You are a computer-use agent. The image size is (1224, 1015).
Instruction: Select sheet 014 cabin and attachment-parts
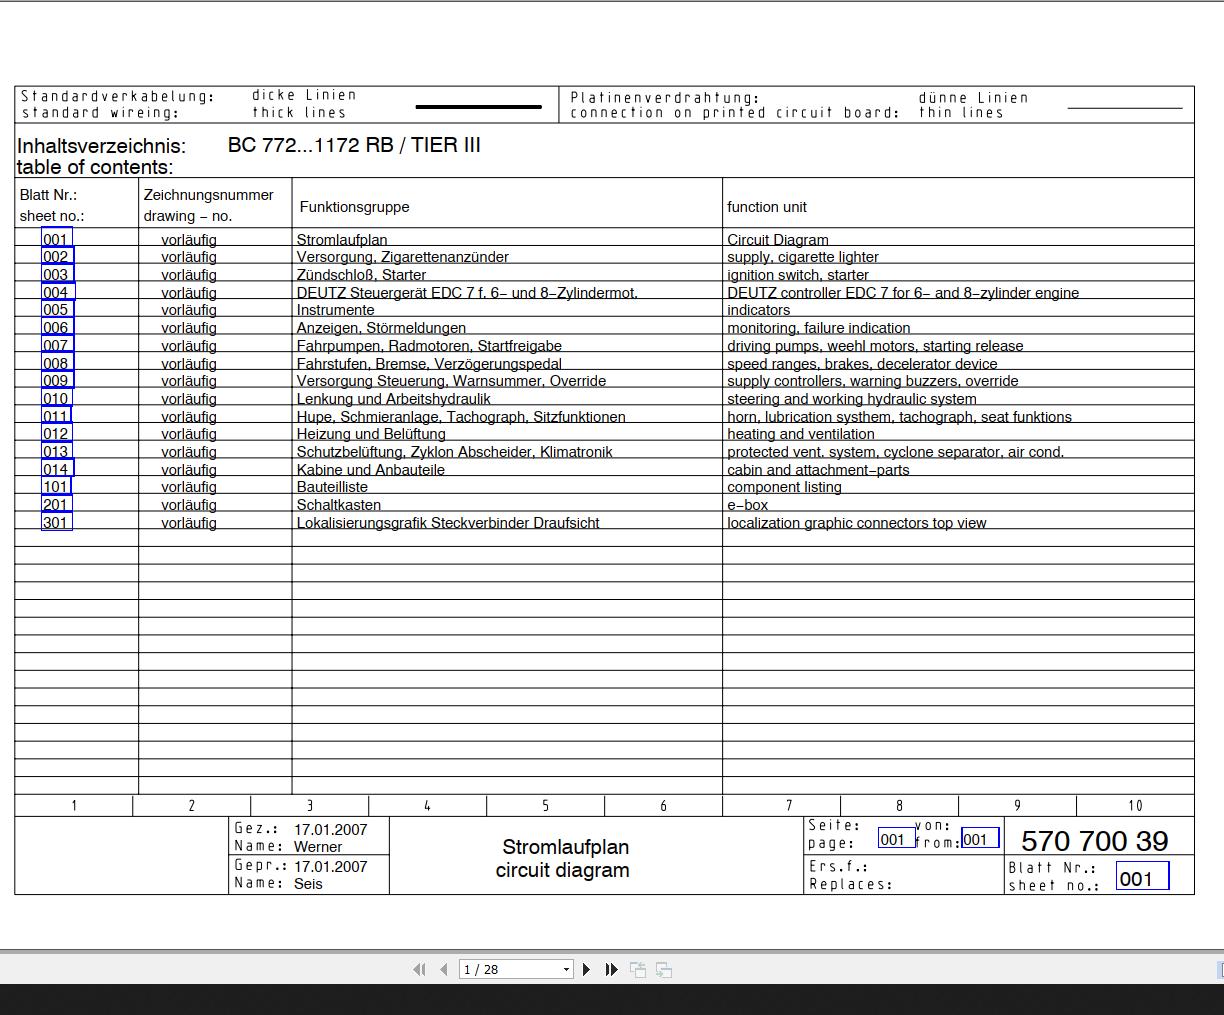57,469
